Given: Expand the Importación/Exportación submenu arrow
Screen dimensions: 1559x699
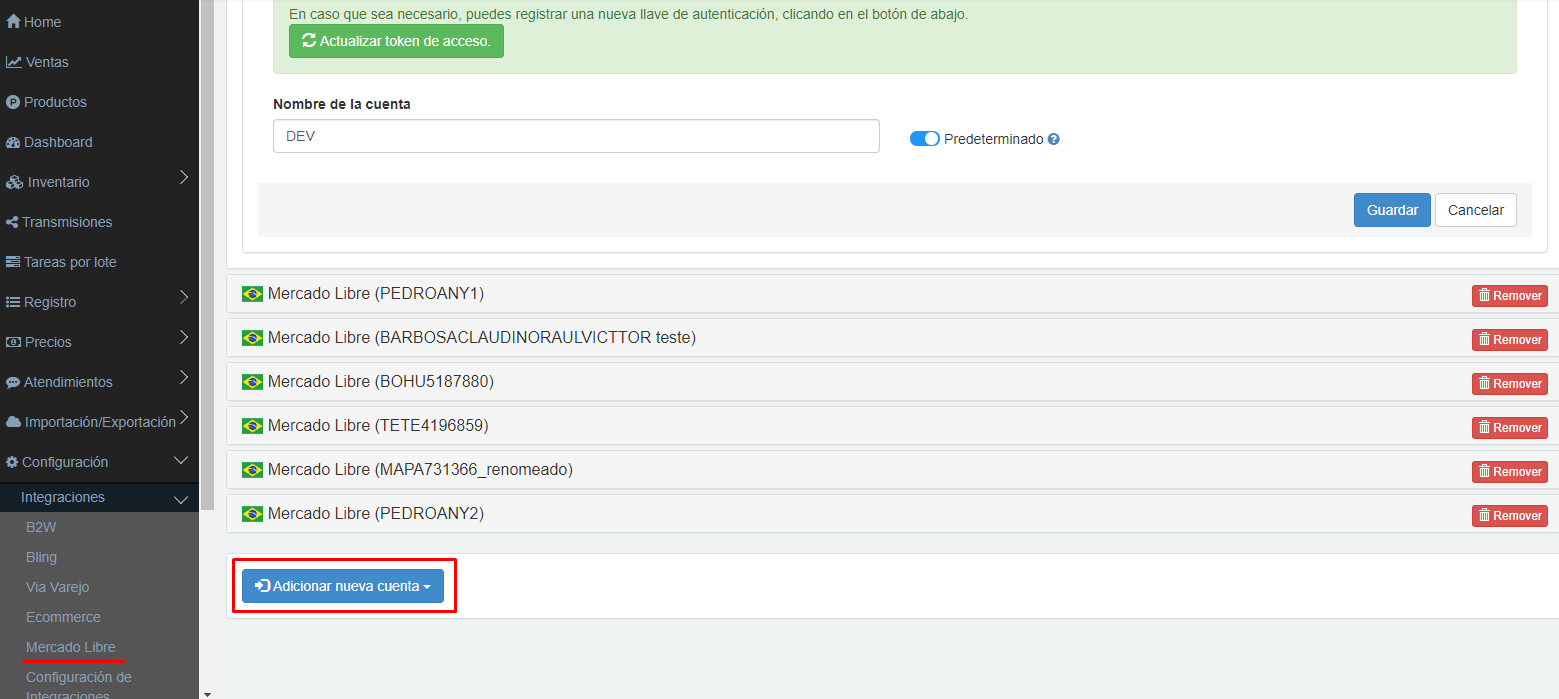Looking at the screenshot, I should (x=183, y=418).
